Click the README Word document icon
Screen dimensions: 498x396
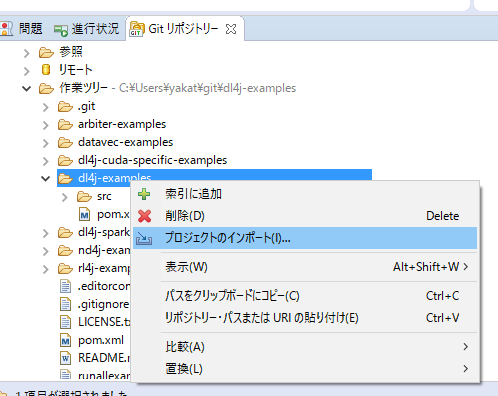pos(65,358)
